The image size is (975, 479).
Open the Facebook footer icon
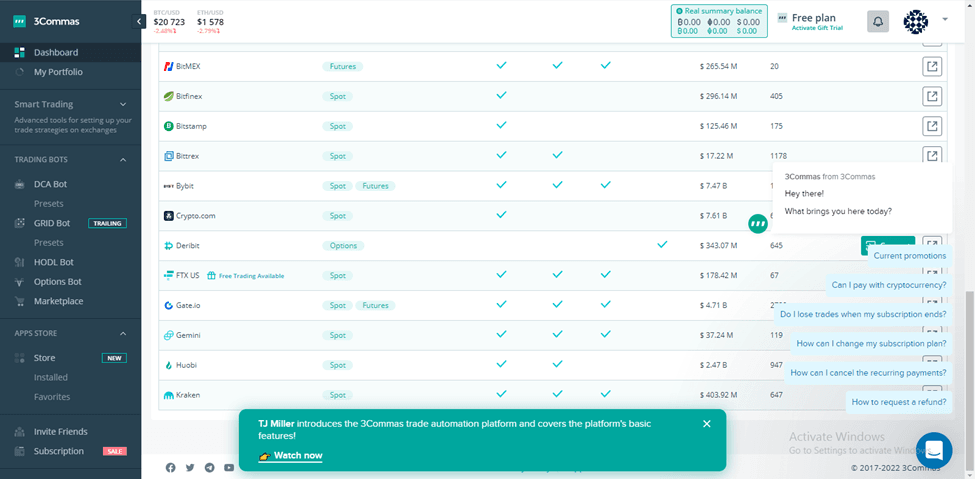pos(170,467)
